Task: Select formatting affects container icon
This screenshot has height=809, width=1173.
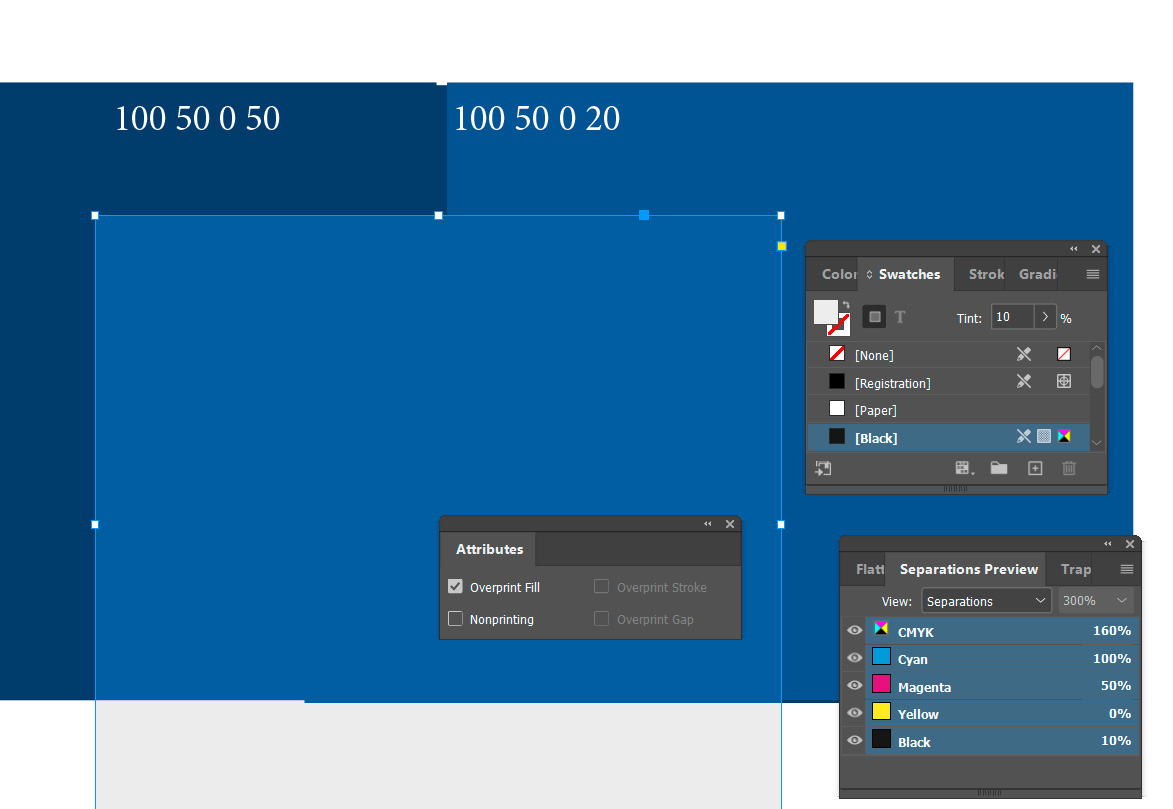Action: click(874, 317)
